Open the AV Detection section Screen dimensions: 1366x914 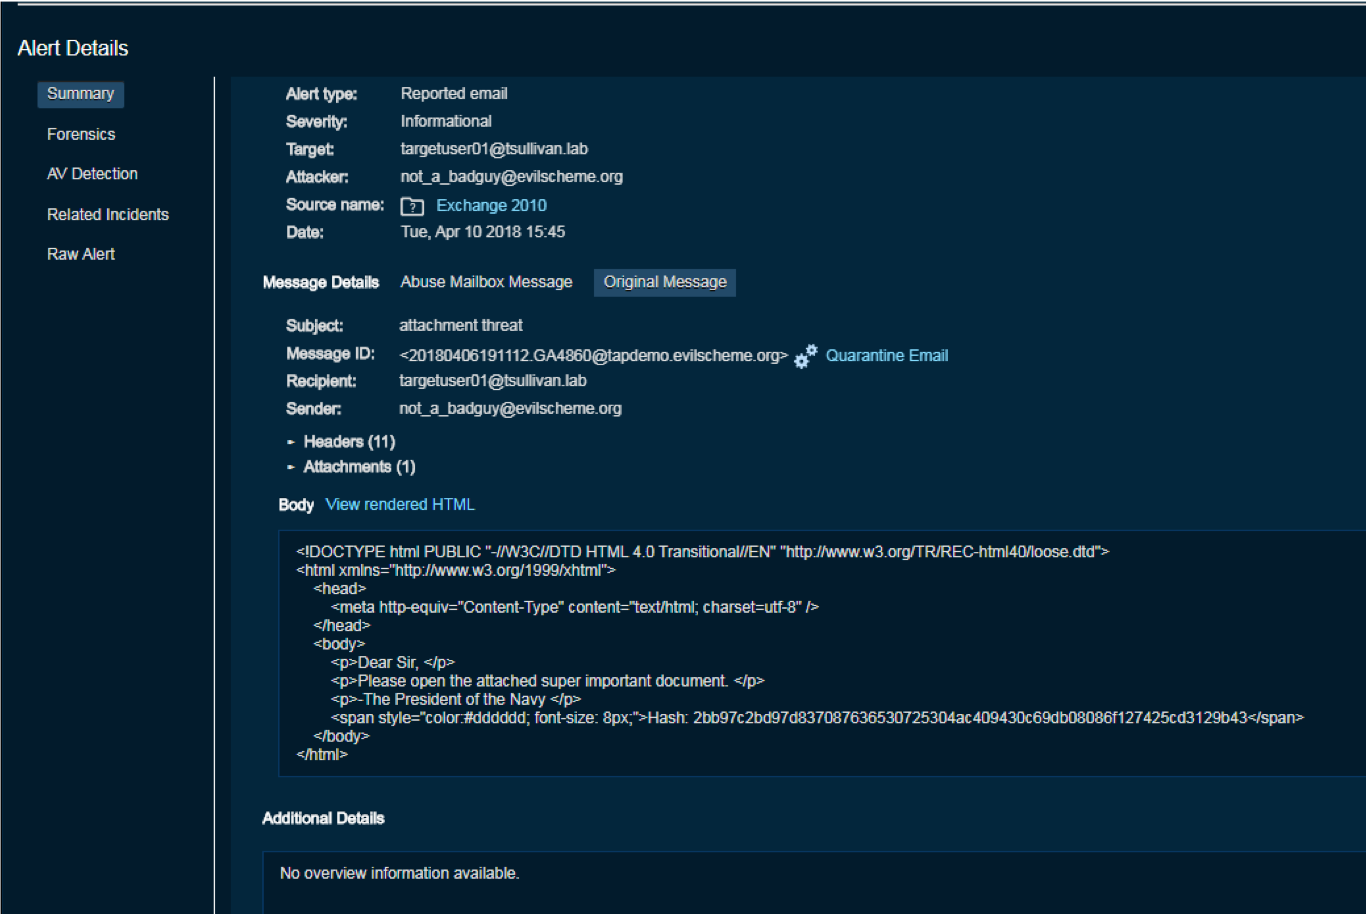point(92,174)
